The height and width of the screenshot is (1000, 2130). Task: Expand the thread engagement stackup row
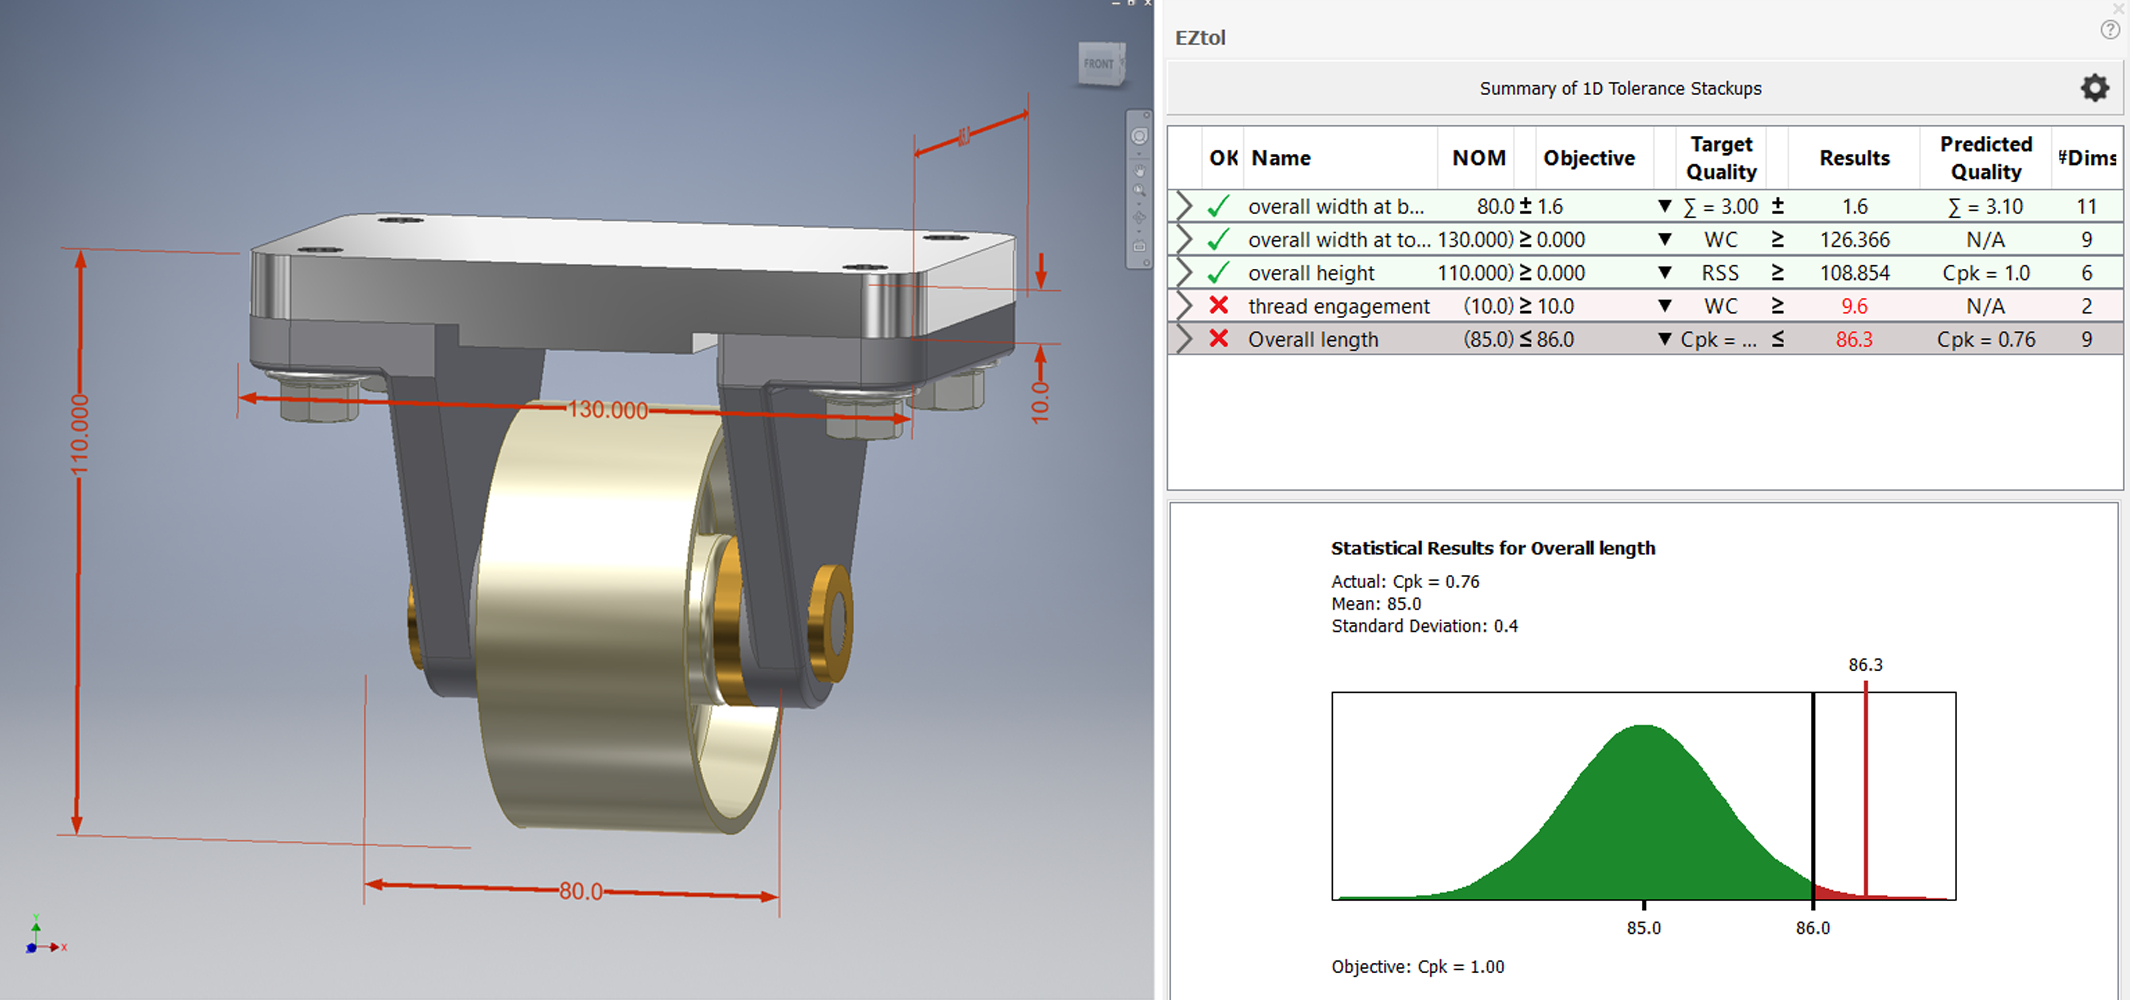pos(1185,306)
